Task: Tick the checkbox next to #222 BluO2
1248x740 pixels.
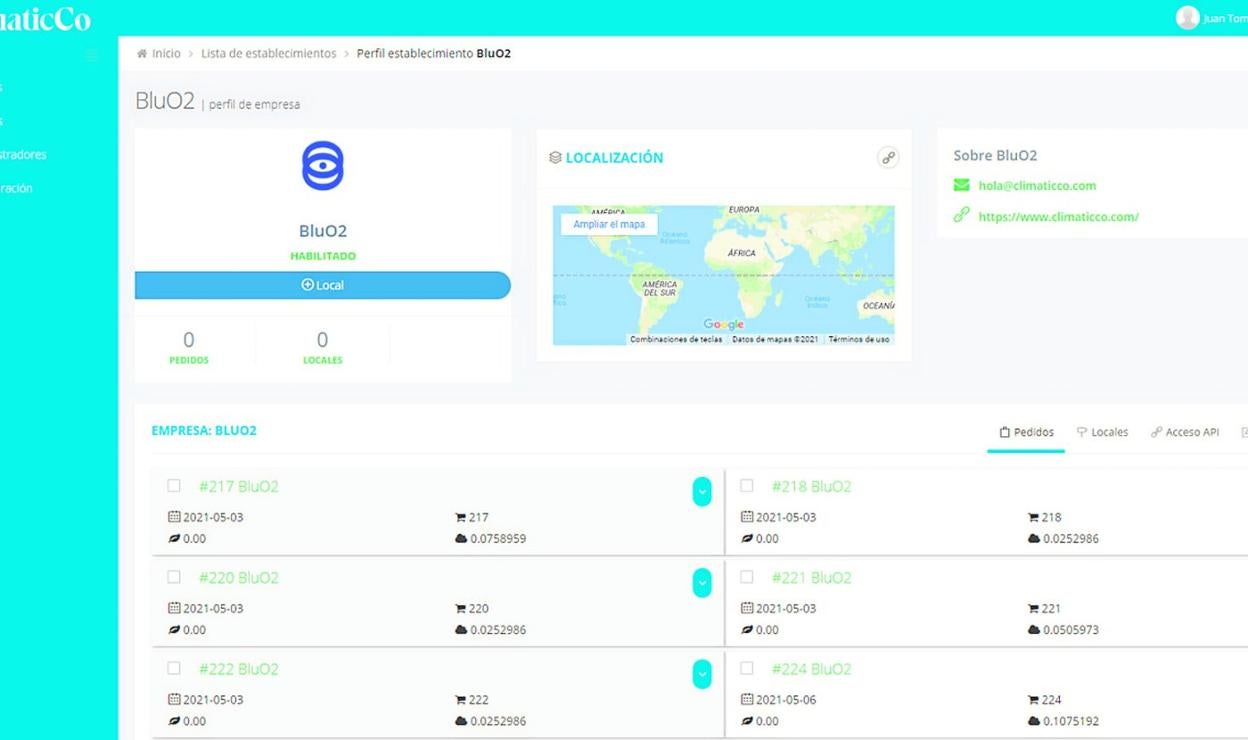Action: (x=174, y=668)
